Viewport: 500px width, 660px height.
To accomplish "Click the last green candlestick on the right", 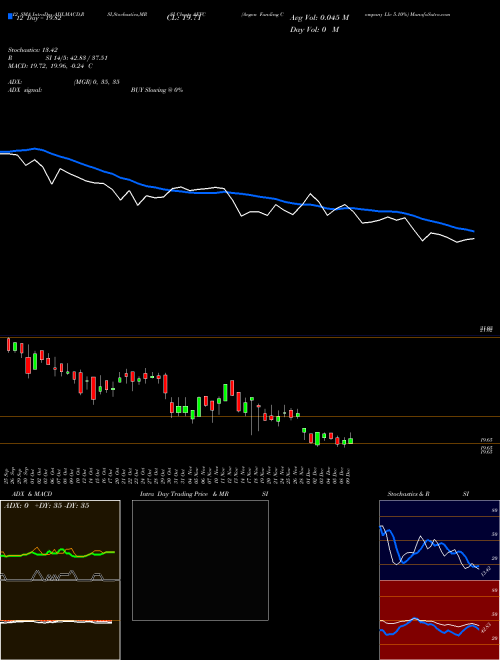I will 351,441.
